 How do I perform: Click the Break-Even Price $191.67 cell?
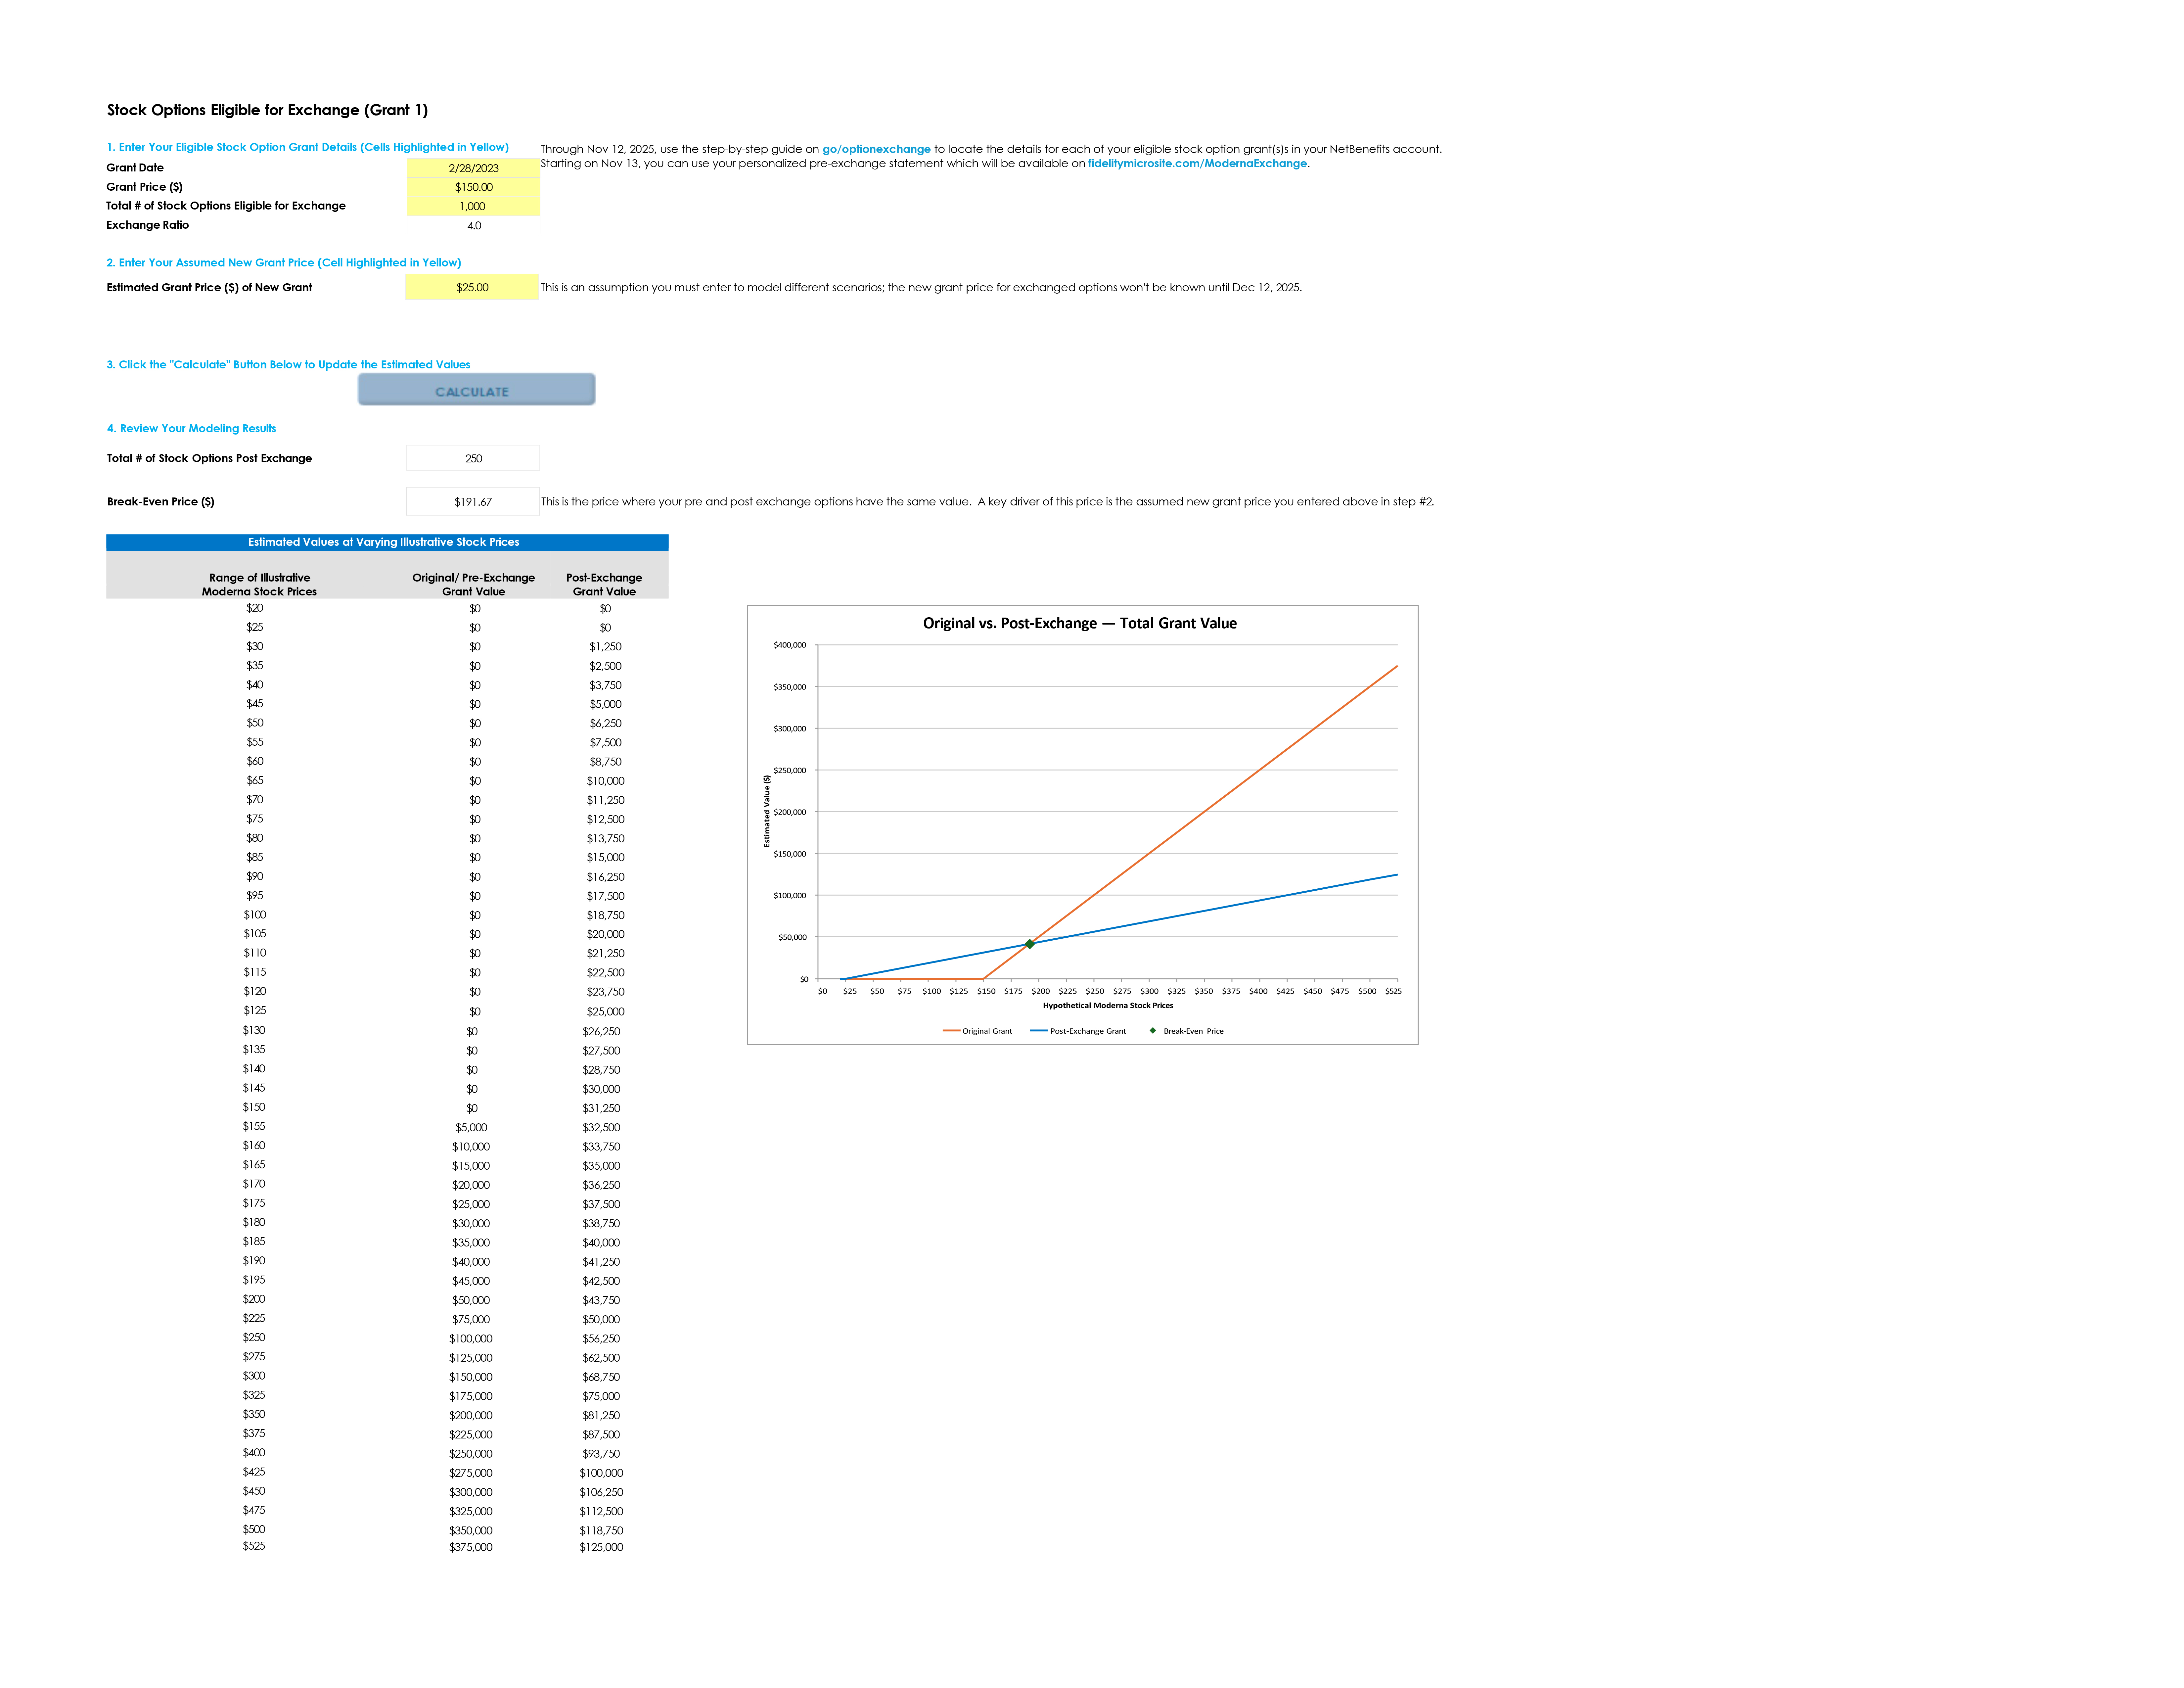[473, 501]
